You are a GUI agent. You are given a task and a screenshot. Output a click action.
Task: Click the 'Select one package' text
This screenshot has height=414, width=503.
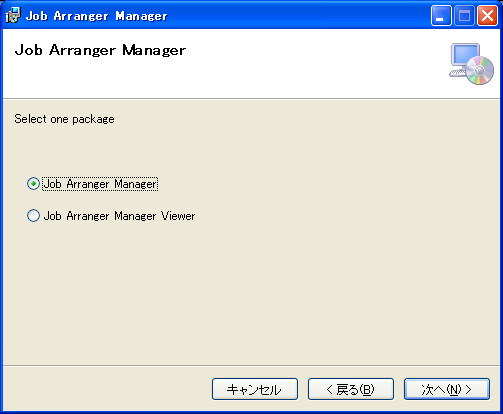pyautogui.click(x=64, y=119)
